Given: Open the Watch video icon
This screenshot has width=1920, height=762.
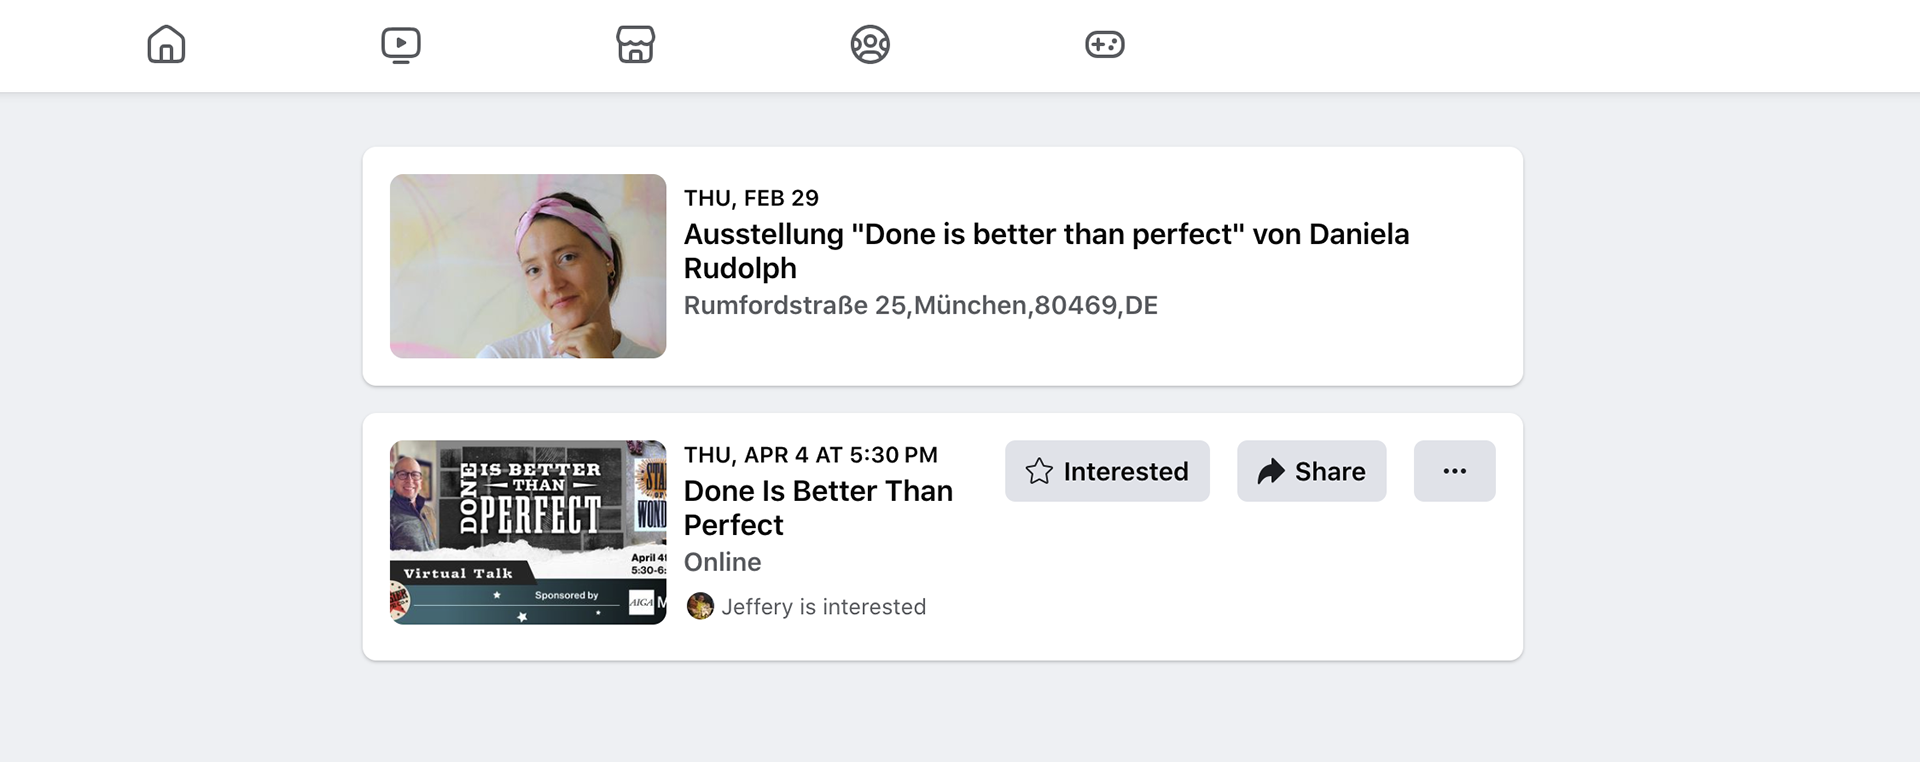Looking at the screenshot, I should (x=401, y=45).
